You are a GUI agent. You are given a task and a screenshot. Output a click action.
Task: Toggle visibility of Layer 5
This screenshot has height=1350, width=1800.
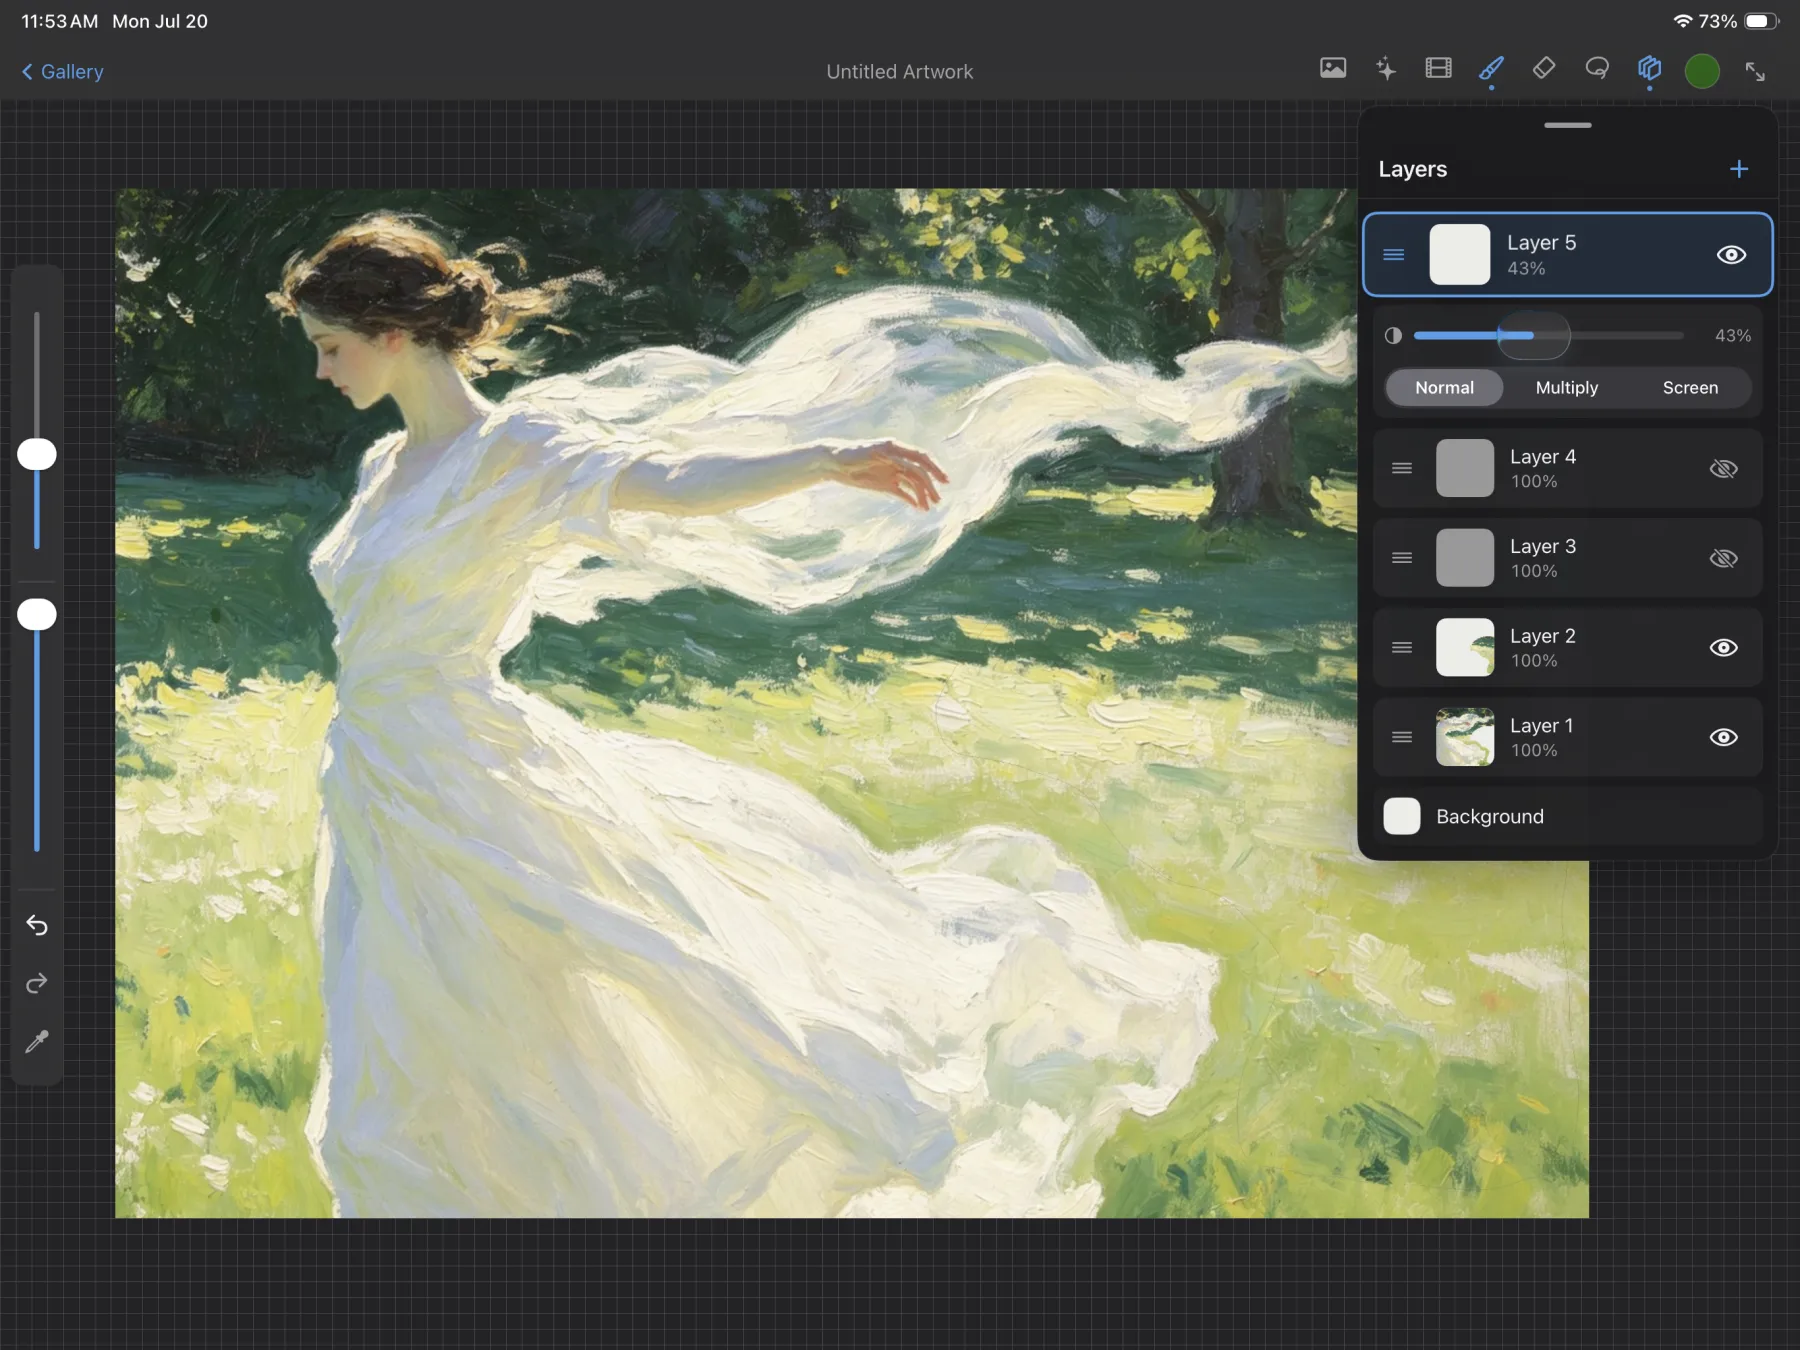click(x=1731, y=255)
